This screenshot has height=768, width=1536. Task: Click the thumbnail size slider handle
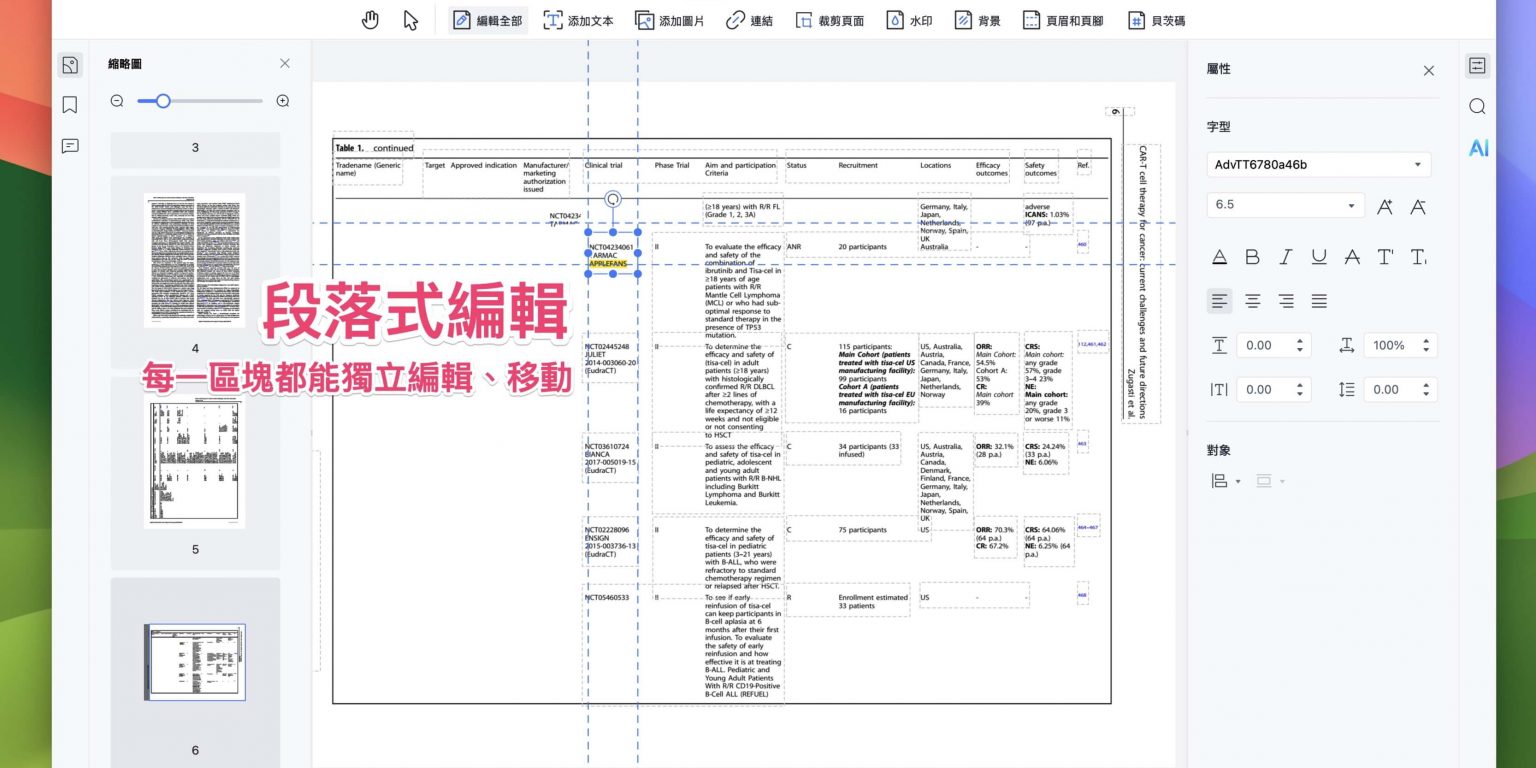click(x=163, y=101)
